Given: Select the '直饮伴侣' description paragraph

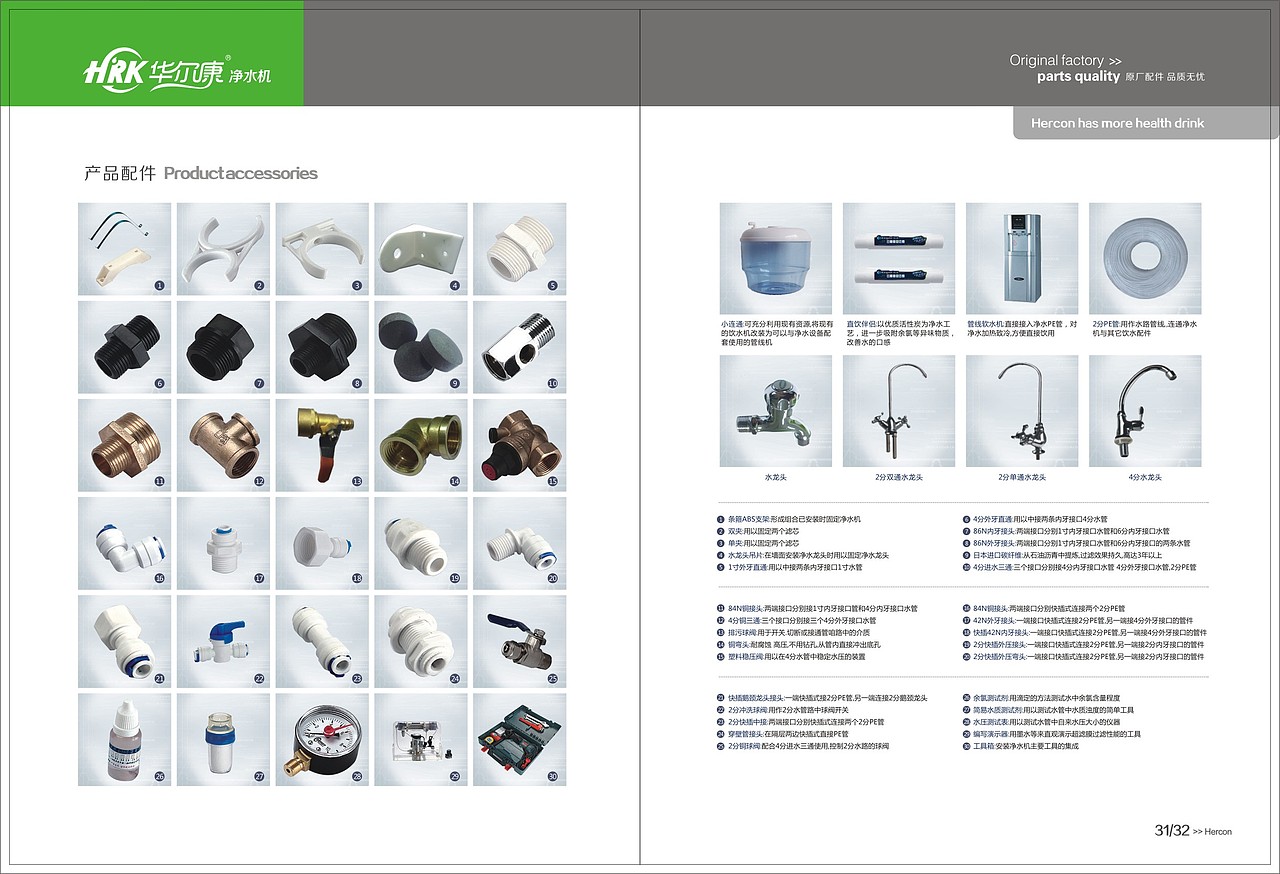Looking at the screenshot, I should [x=900, y=333].
